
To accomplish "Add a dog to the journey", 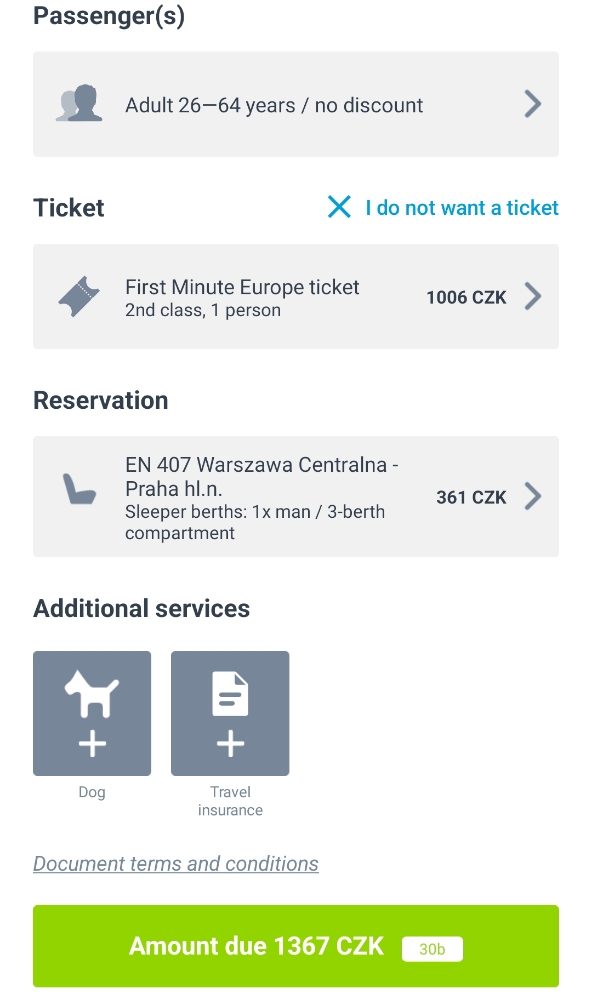I will 92,713.
